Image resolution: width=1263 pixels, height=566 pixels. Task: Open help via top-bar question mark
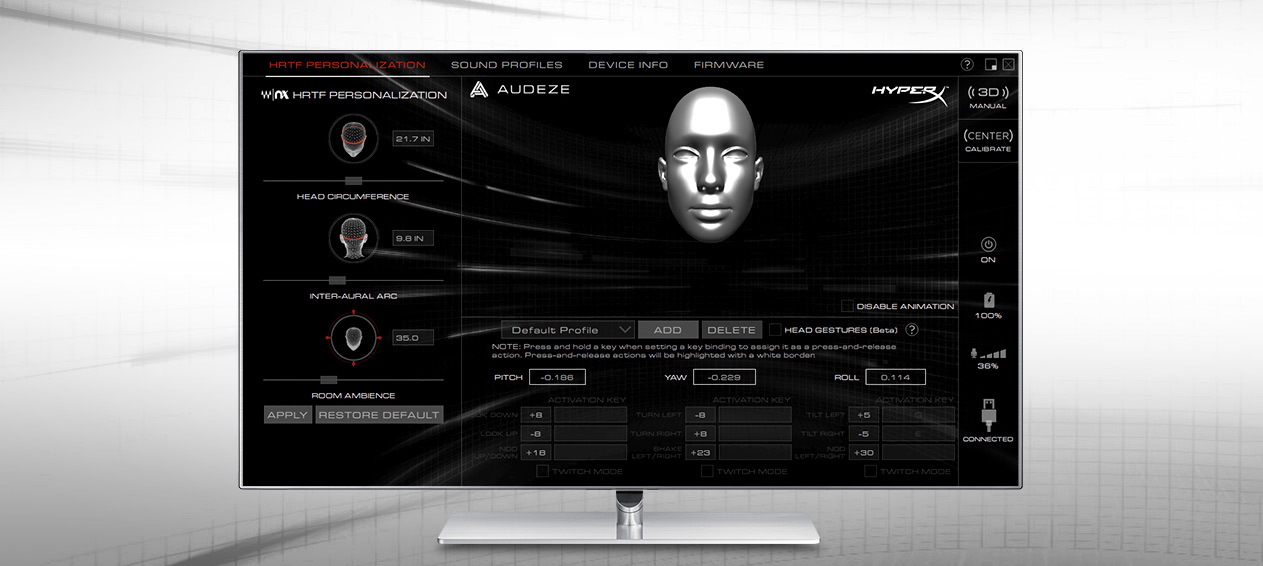(x=967, y=64)
